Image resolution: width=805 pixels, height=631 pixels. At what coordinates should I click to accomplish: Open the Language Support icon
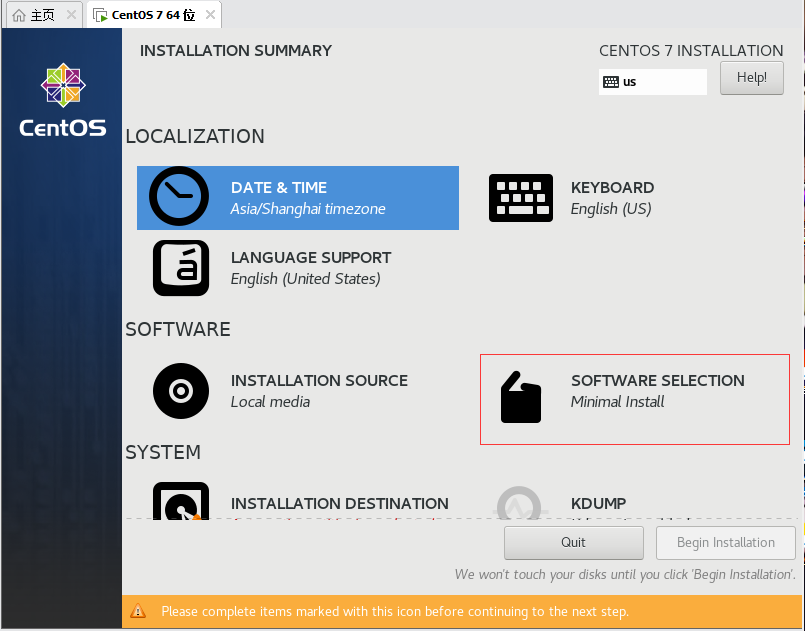181,268
